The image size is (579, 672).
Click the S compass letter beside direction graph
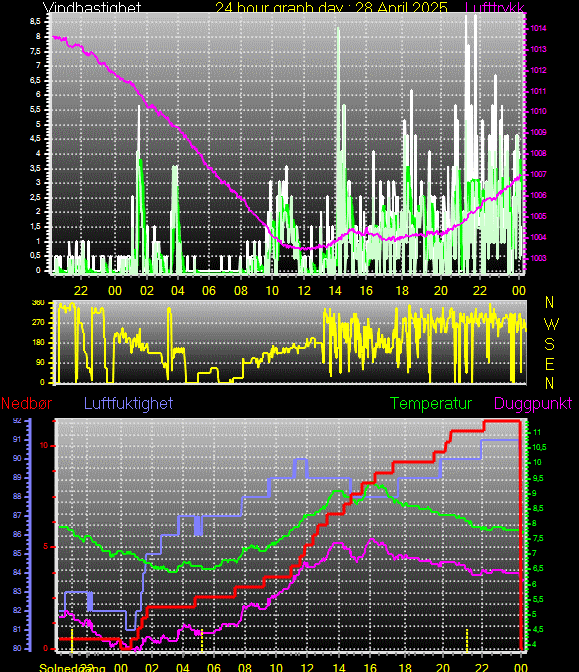point(549,344)
